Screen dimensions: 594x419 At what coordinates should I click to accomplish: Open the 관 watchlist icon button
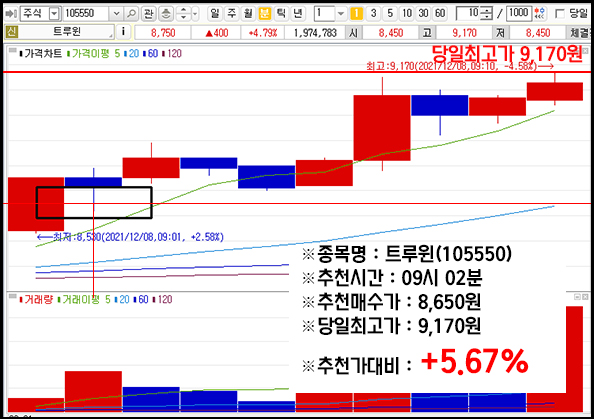(x=149, y=14)
